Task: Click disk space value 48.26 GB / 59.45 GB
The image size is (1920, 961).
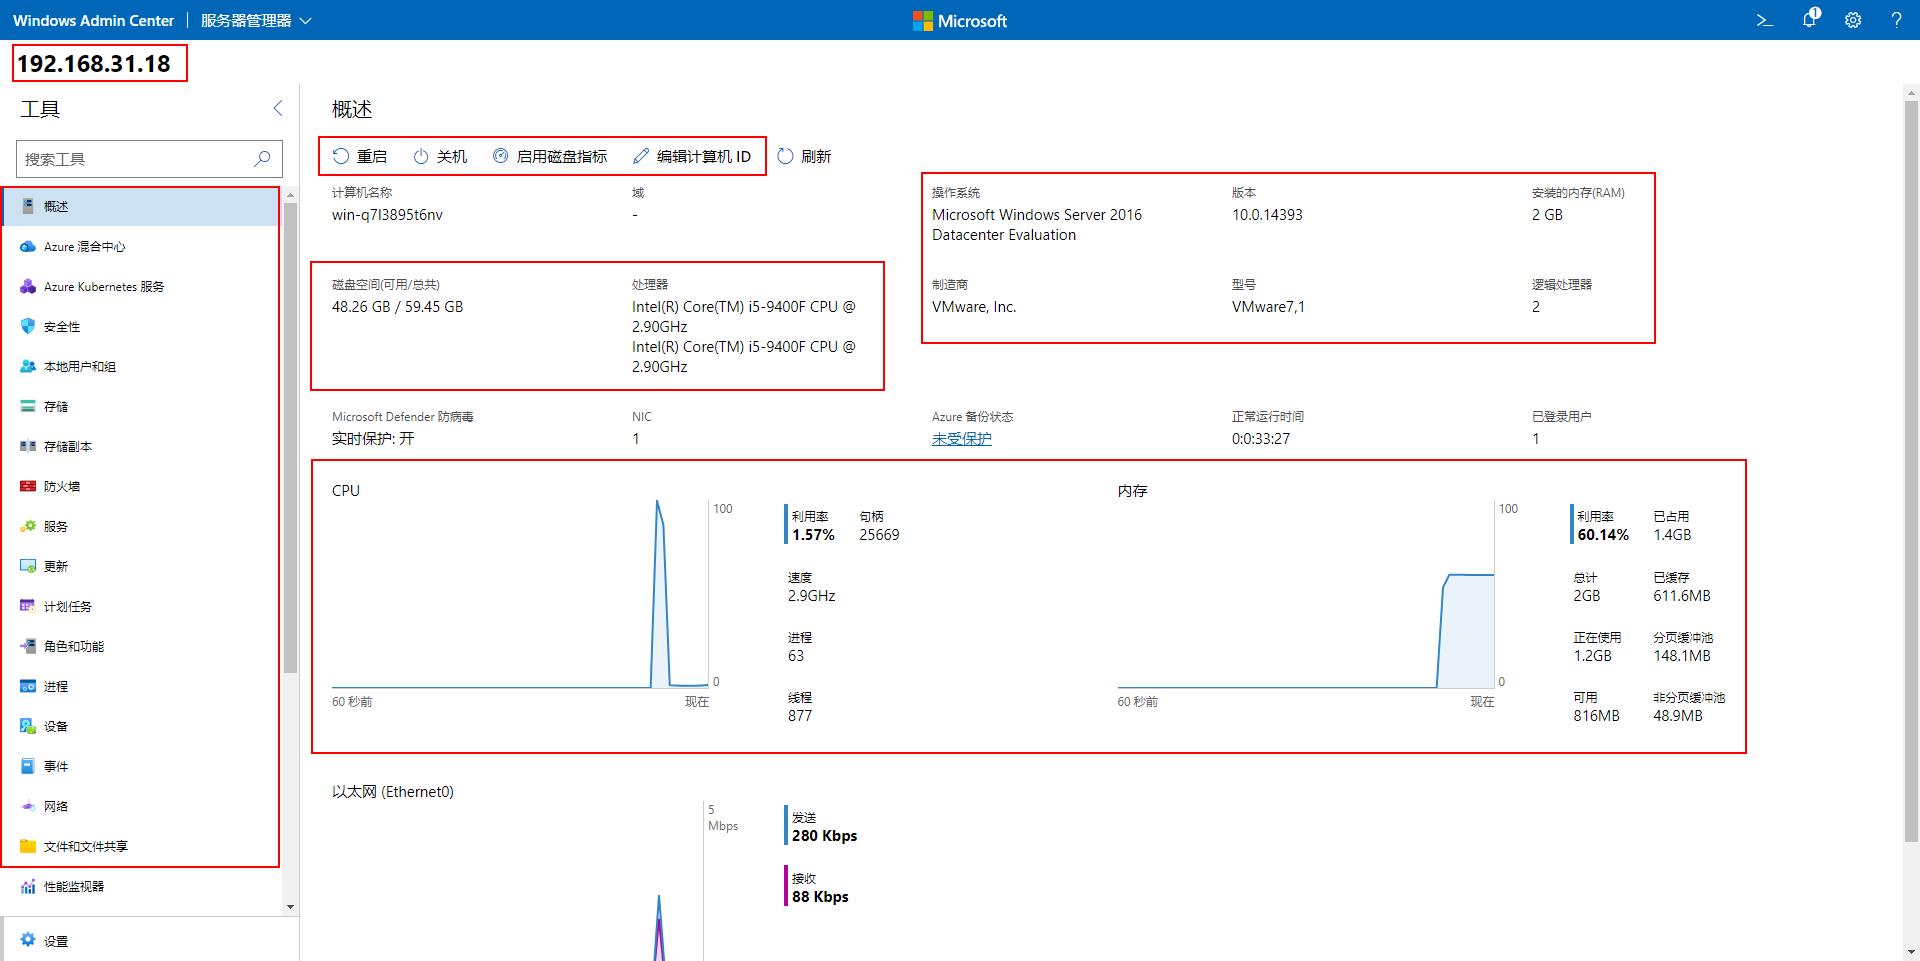Action: click(397, 306)
